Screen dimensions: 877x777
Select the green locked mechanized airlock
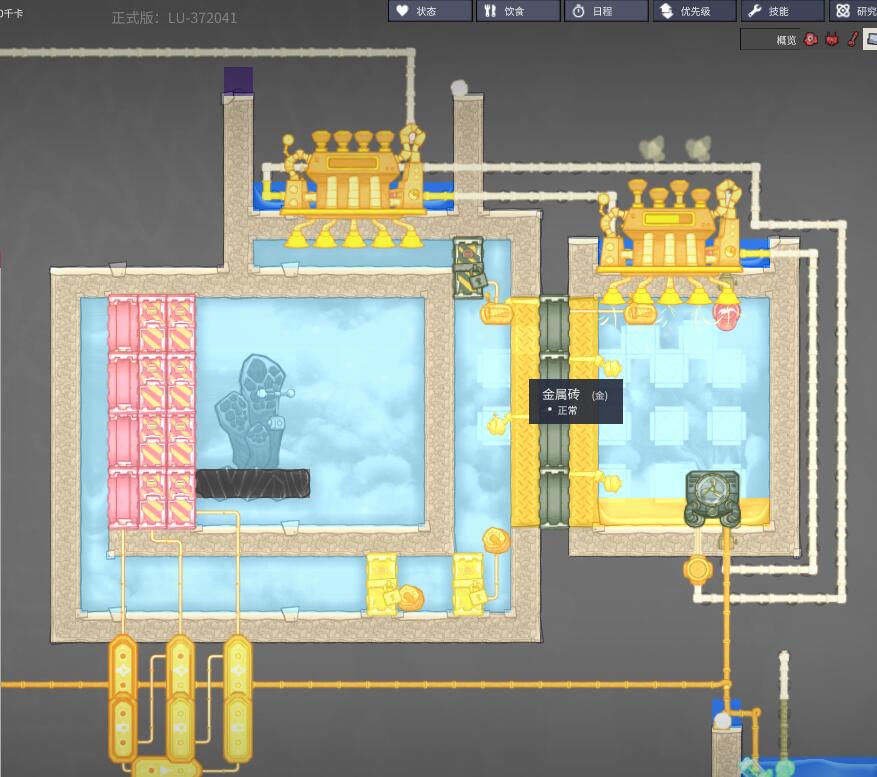469,268
